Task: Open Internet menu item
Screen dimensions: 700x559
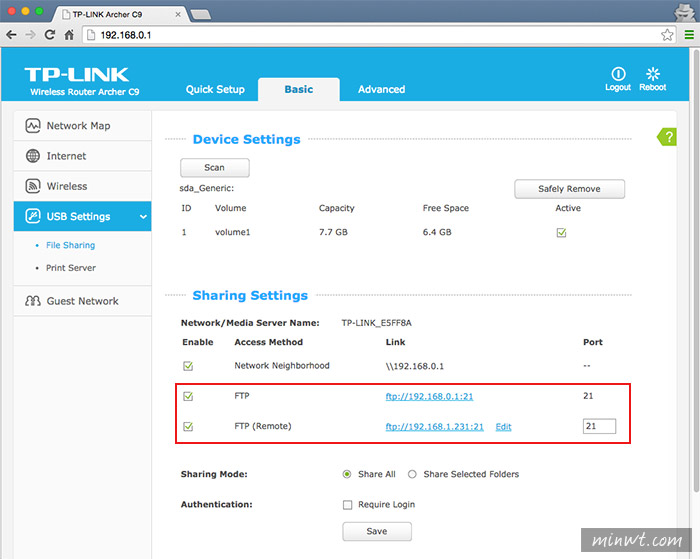Action: point(83,156)
